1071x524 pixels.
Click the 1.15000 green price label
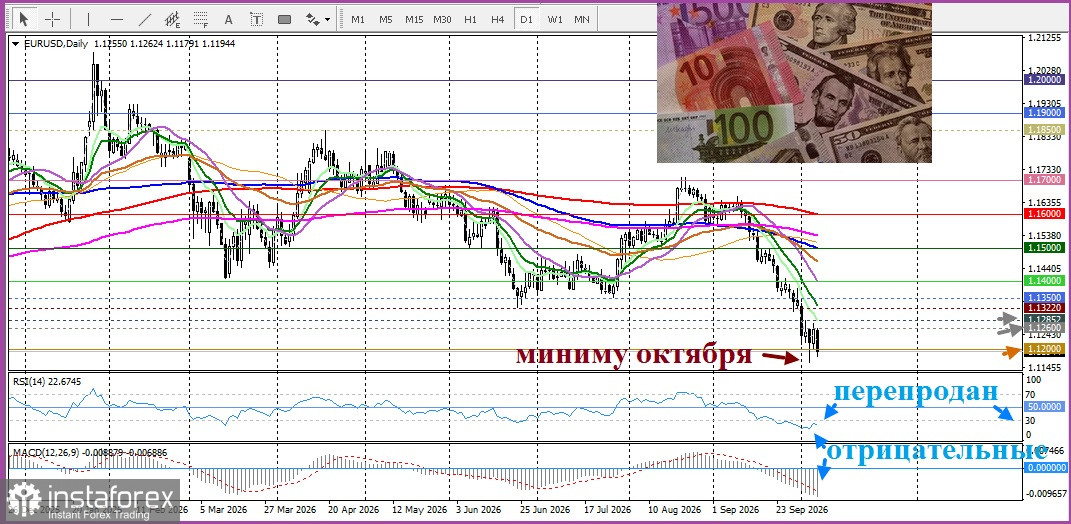[x=1044, y=247]
